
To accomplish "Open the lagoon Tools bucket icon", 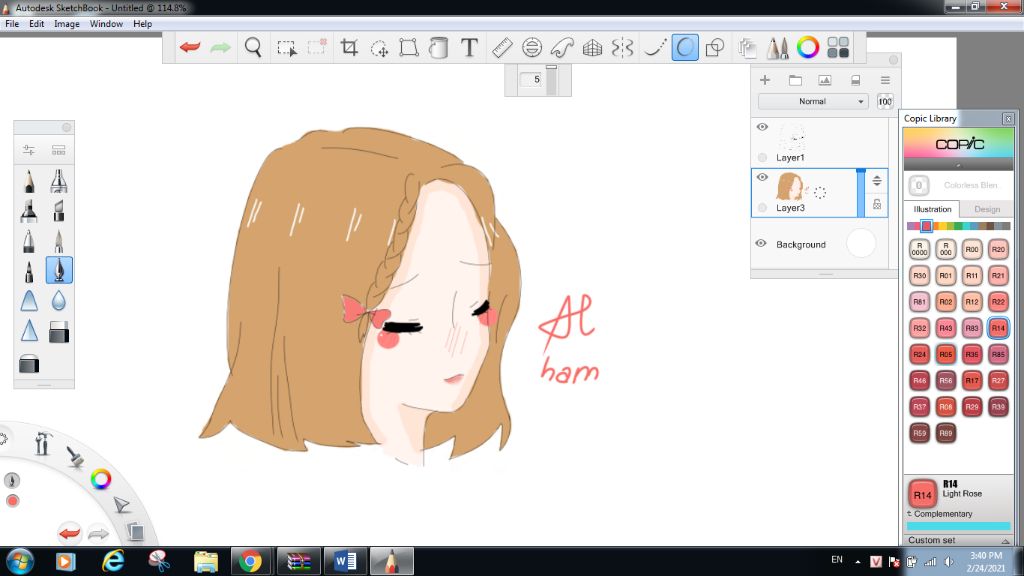I will [43, 443].
